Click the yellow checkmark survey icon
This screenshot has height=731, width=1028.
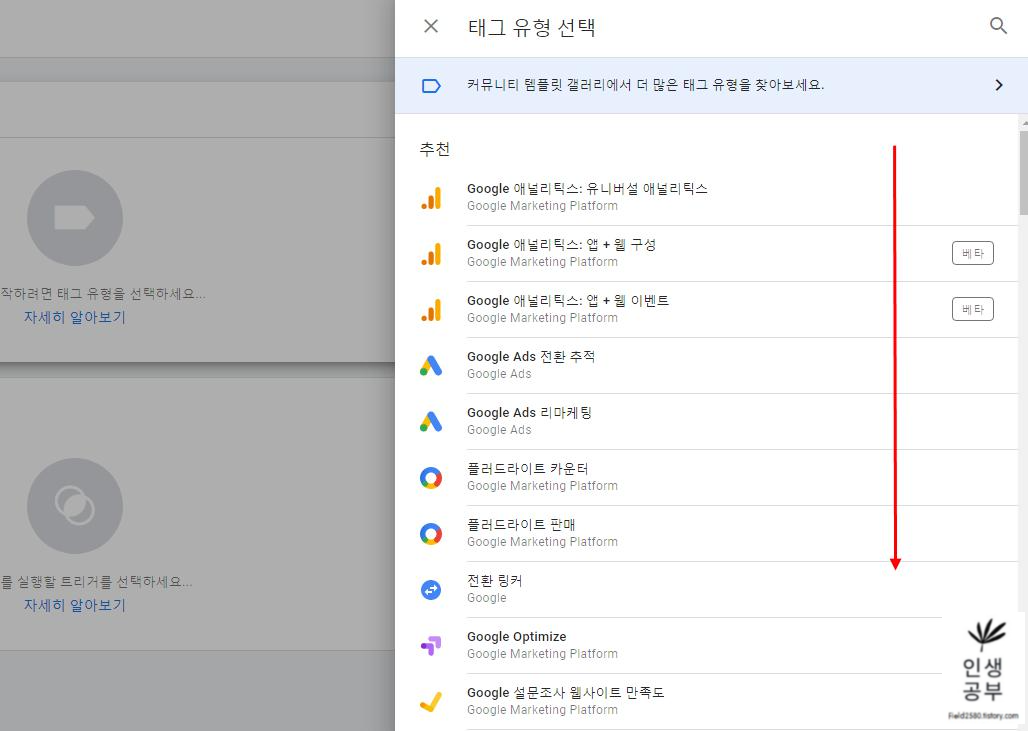pyautogui.click(x=431, y=702)
